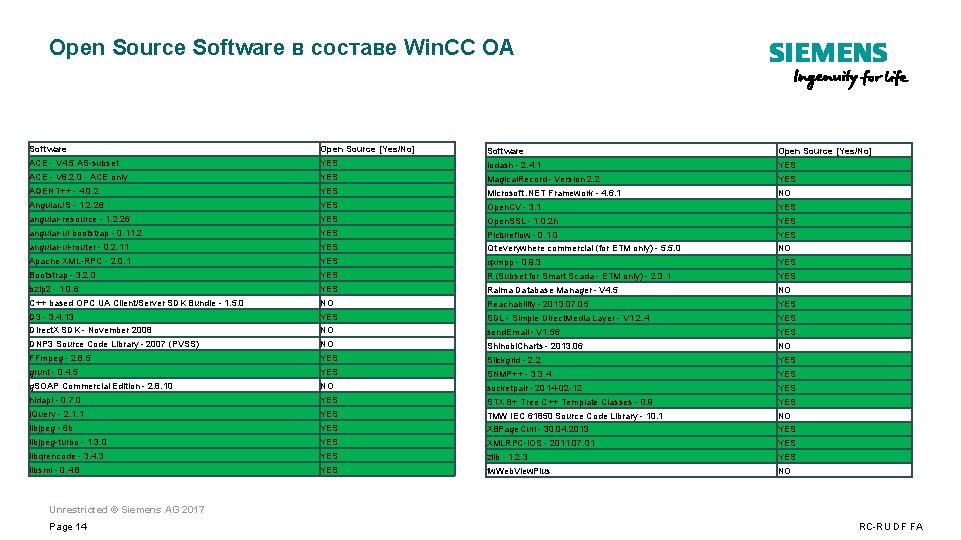Select 'Microsoft .NET Framework - 4.6.1' cell
961x540 pixels.
coord(631,193)
